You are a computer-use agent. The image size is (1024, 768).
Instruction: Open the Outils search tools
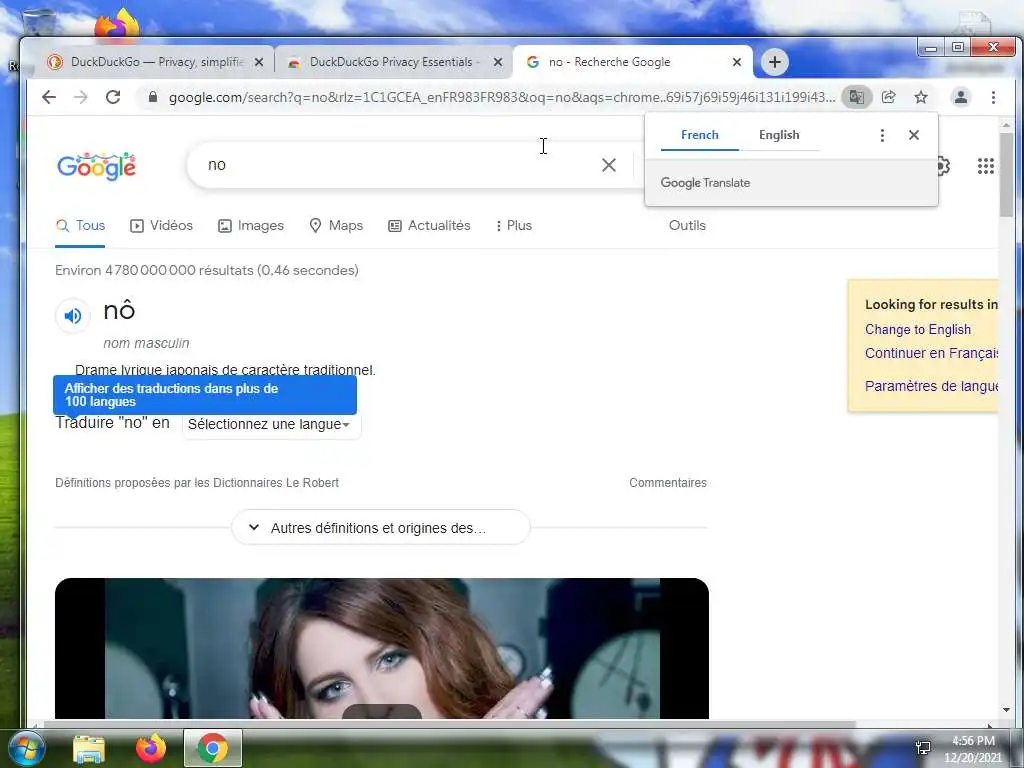click(x=687, y=226)
